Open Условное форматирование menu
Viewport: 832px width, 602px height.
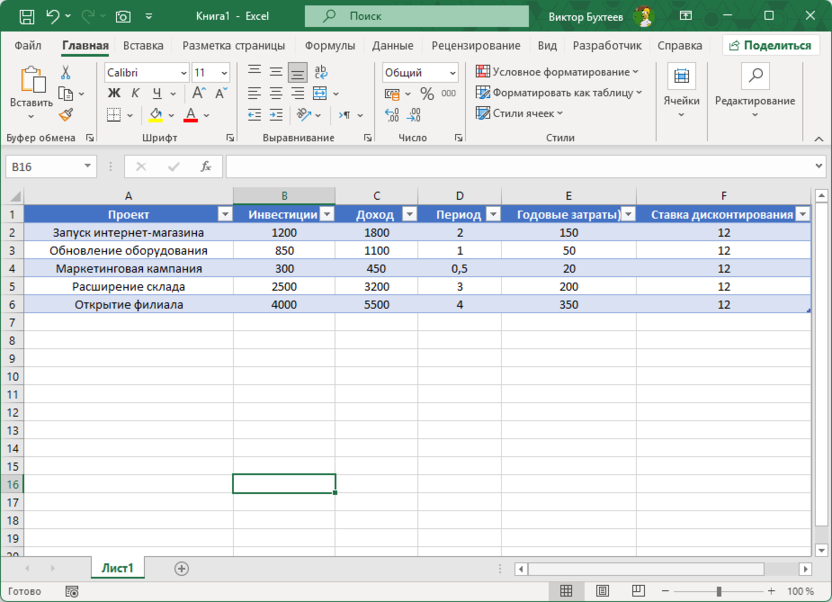557,72
